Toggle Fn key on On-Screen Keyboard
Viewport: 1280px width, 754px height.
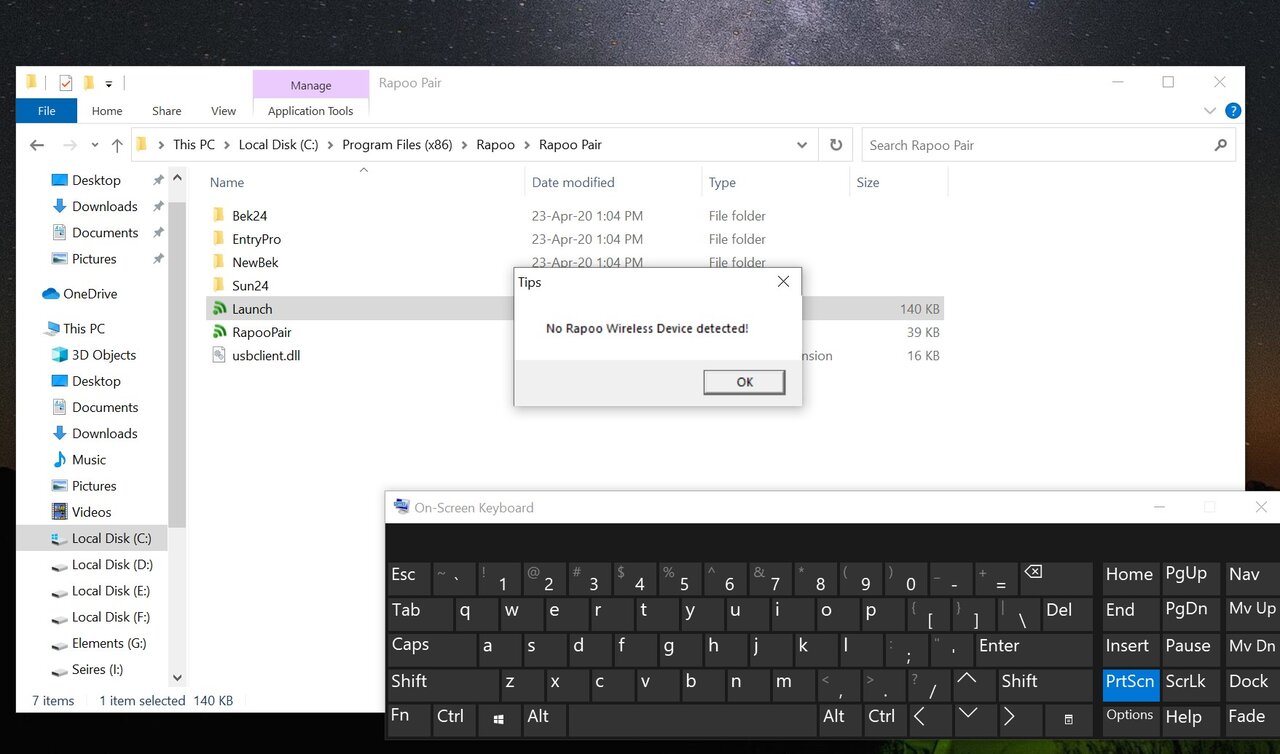pyautogui.click(x=409, y=720)
